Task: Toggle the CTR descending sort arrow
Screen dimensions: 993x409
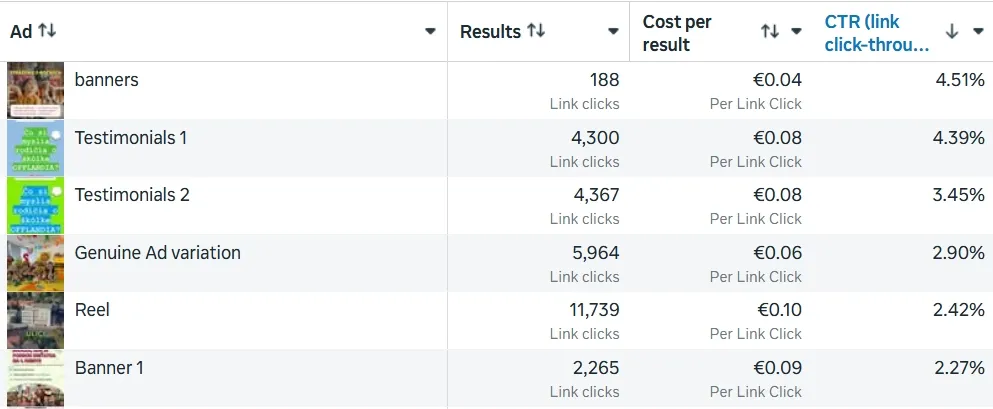Action: point(951,32)
